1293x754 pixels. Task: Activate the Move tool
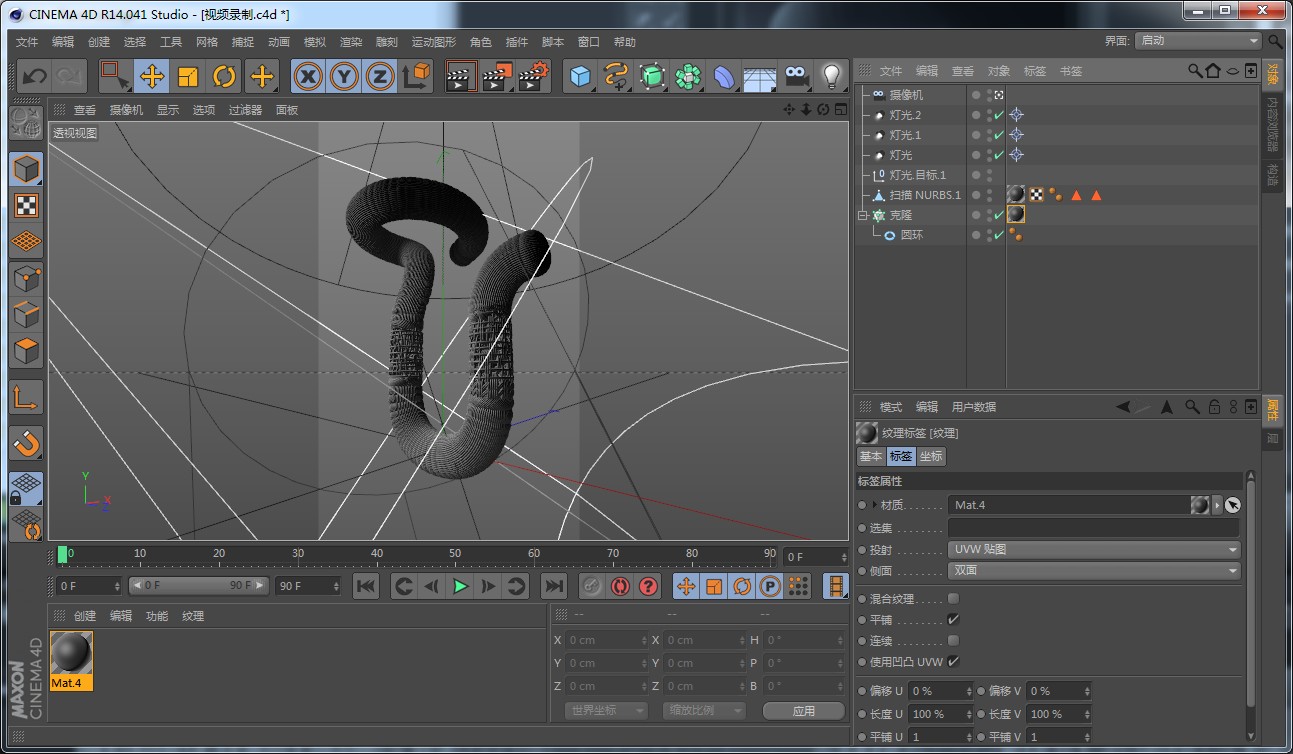click(152, 76)
